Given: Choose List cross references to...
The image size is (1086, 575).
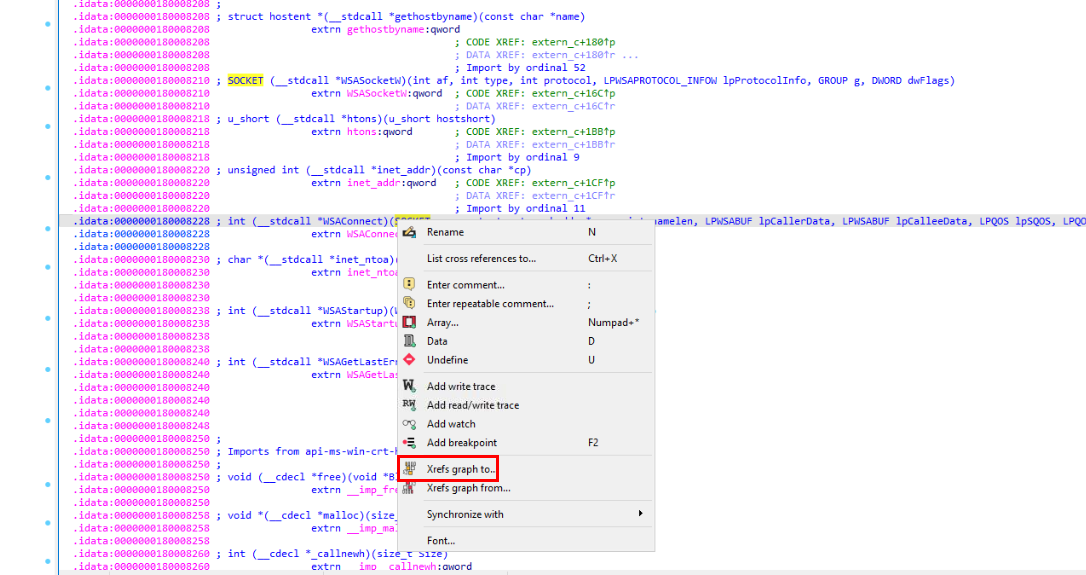Looking at the screenshot, I should (x=481, y=258).
